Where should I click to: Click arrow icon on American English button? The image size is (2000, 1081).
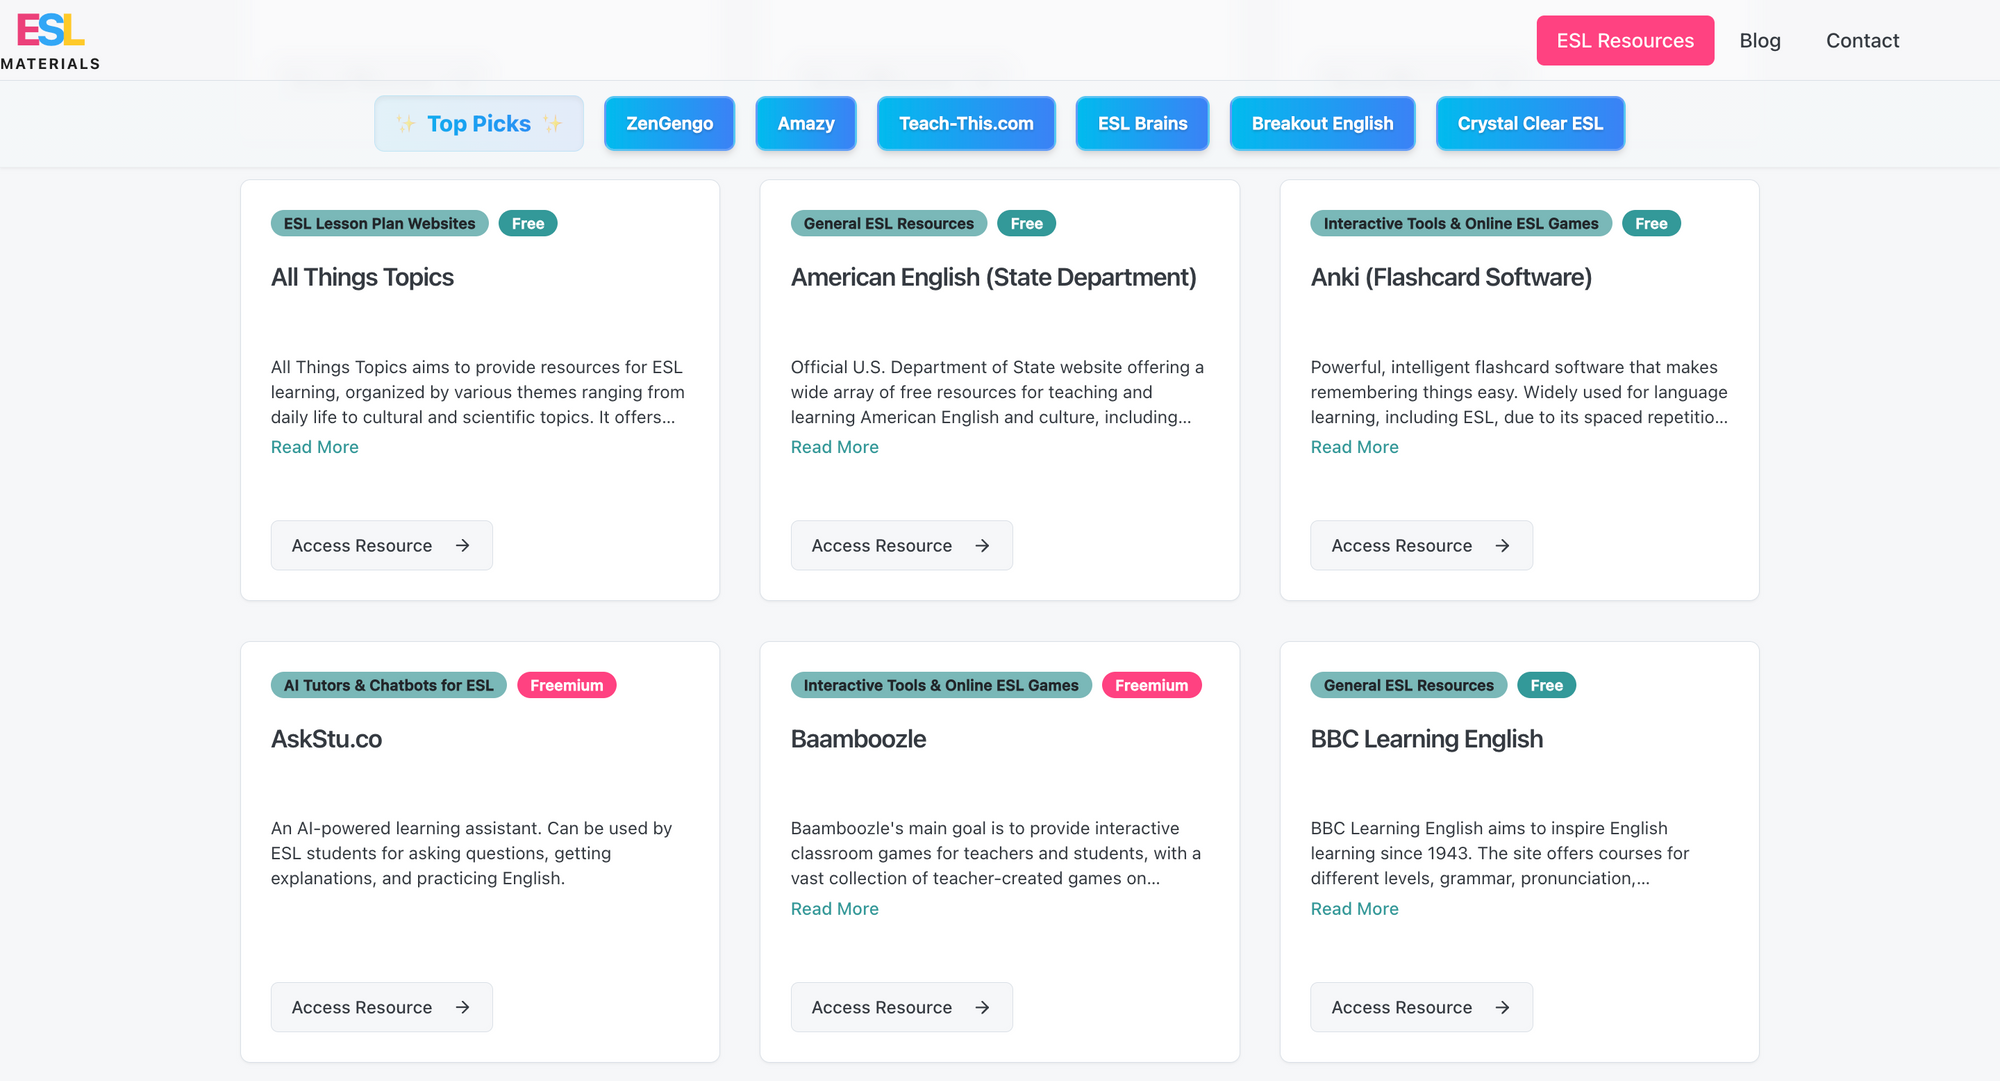pyautogui.click(x=982, y=546)
